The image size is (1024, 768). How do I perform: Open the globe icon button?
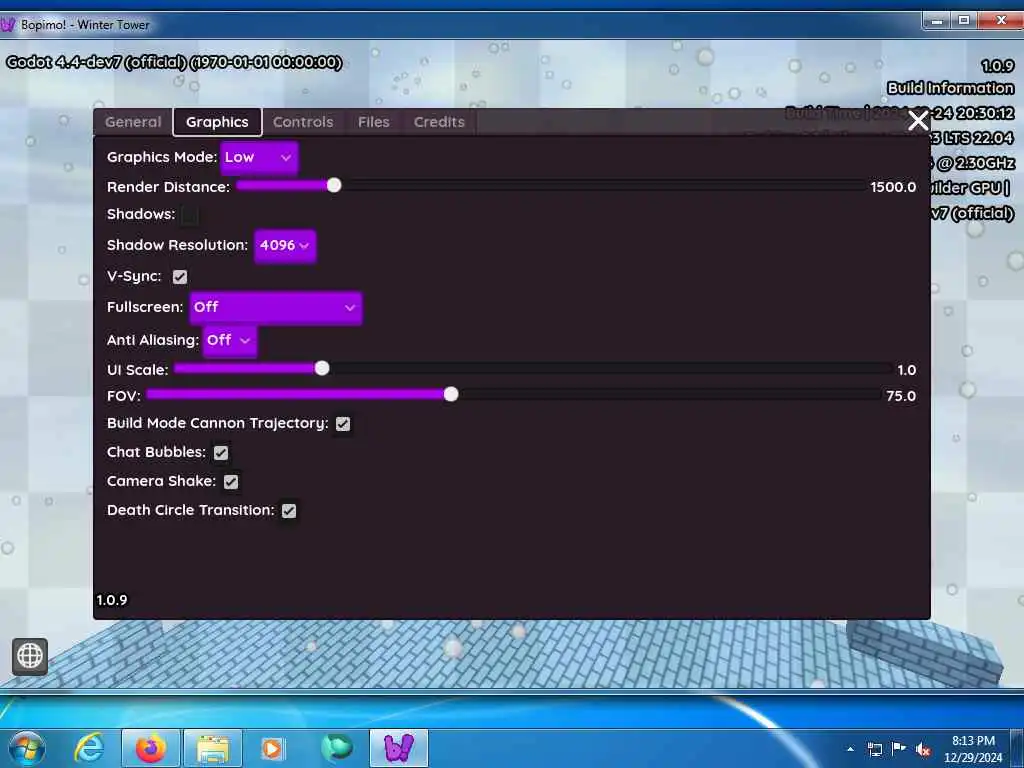pyautogui.click(x=30, y=656)
